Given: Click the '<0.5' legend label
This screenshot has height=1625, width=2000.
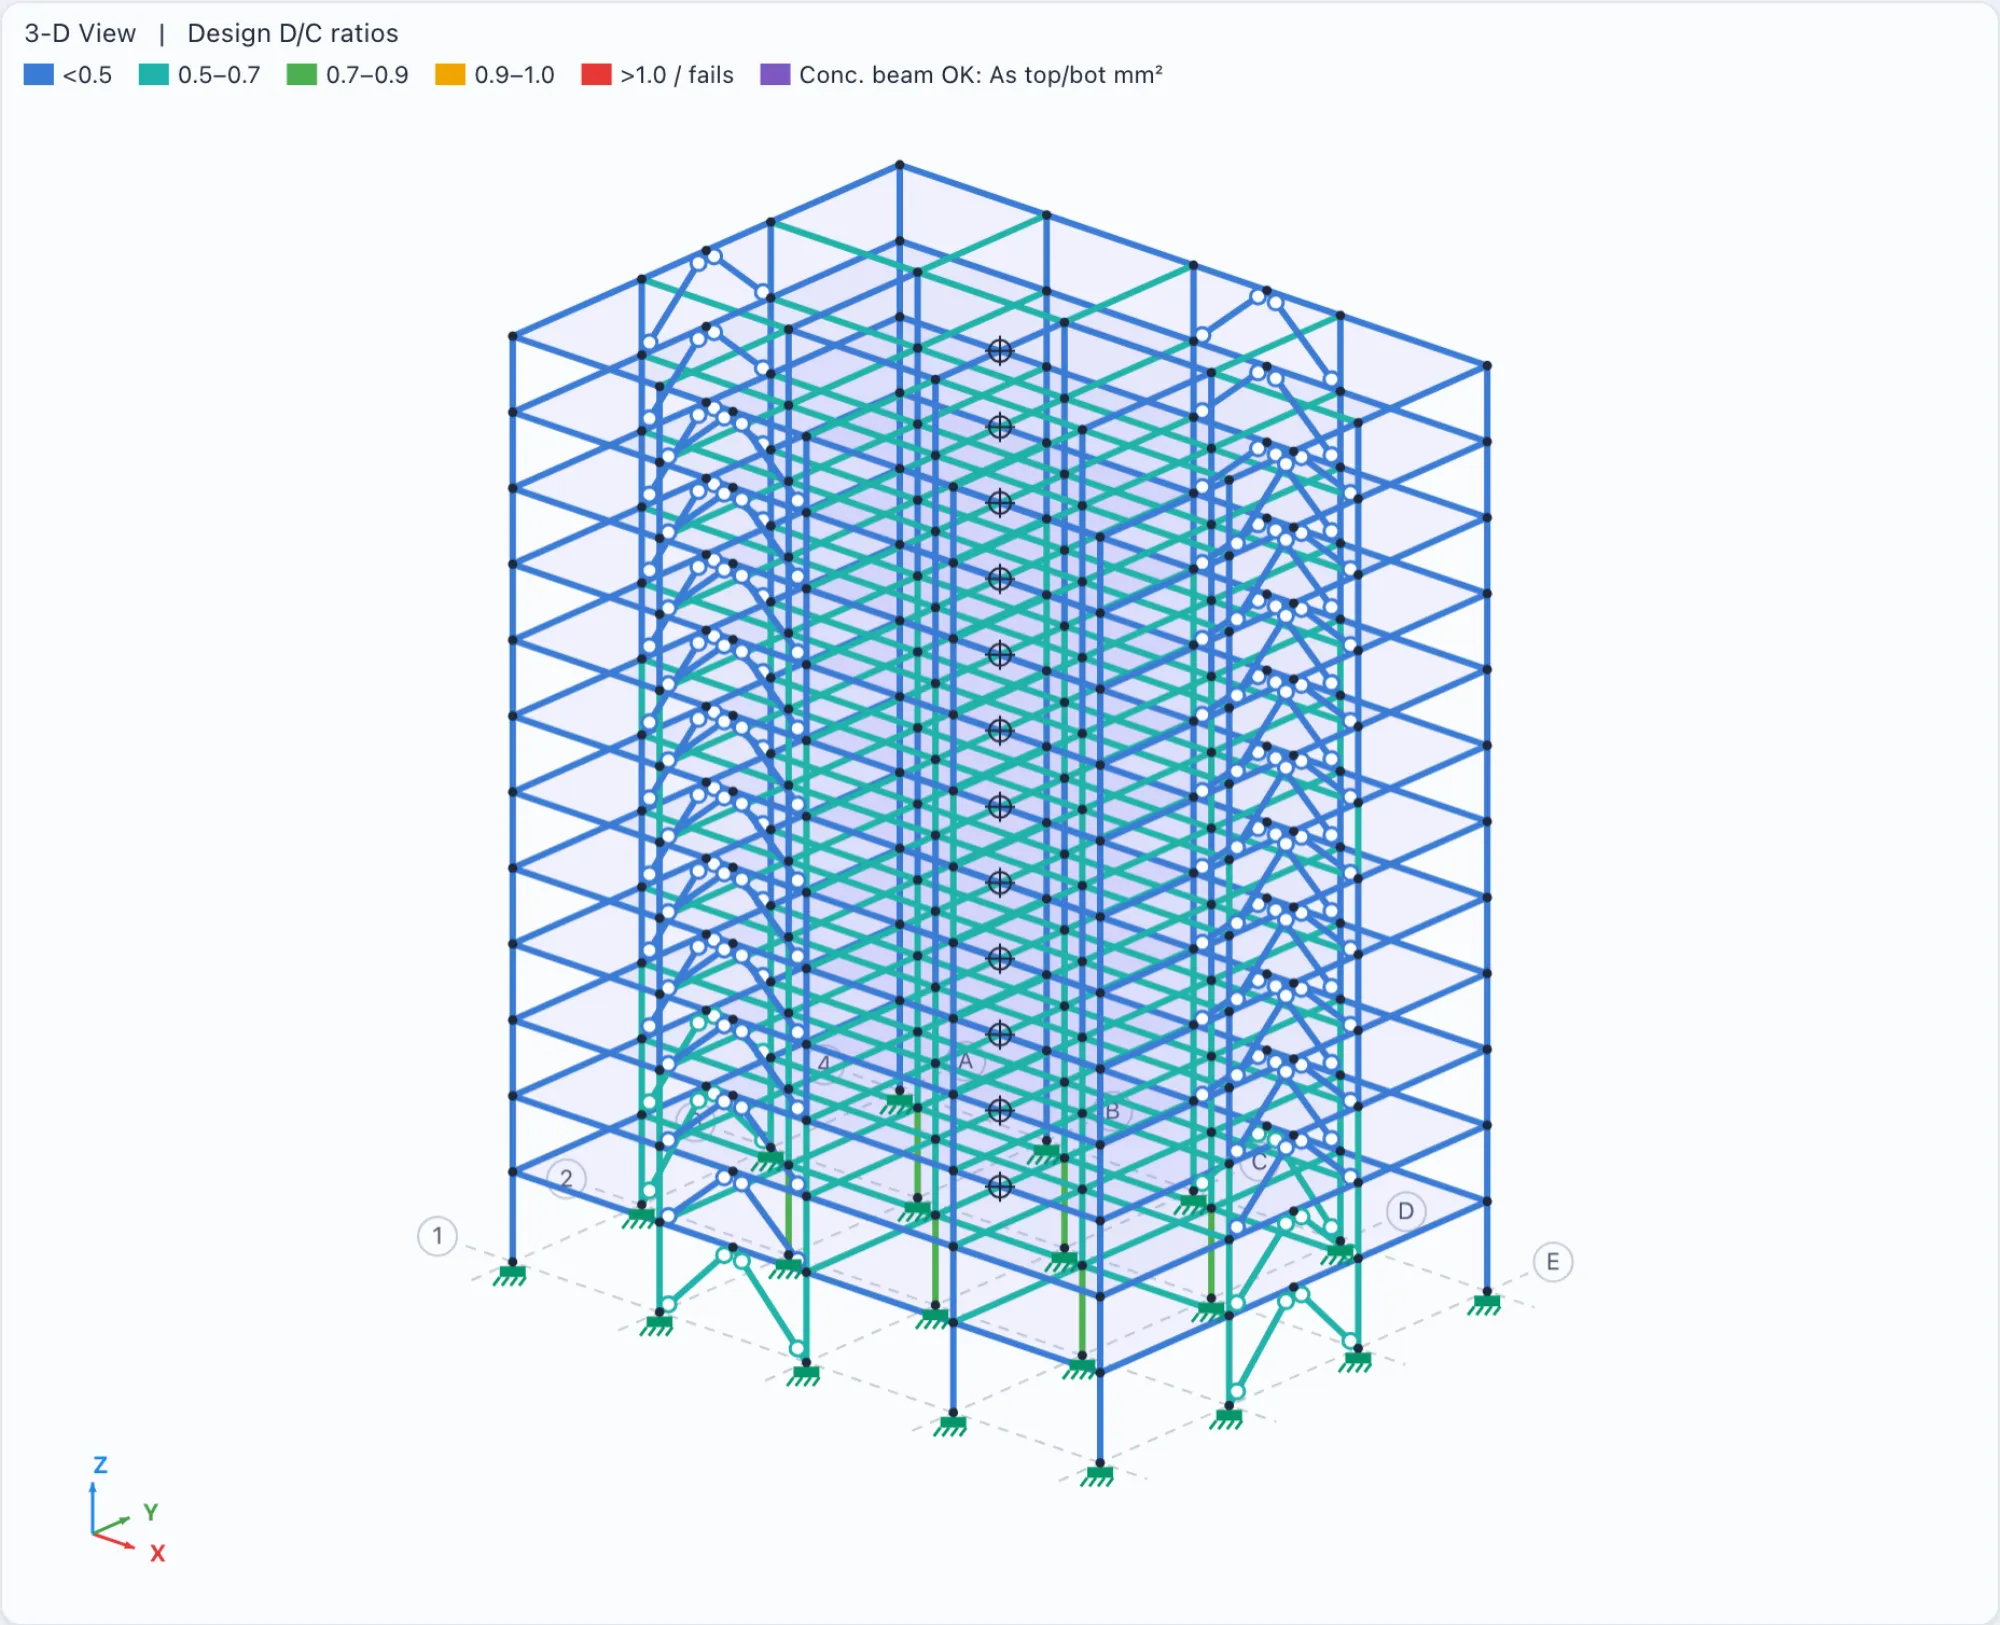Looking at the screenshot, I should pyautogui.click(x=87, y=75).
